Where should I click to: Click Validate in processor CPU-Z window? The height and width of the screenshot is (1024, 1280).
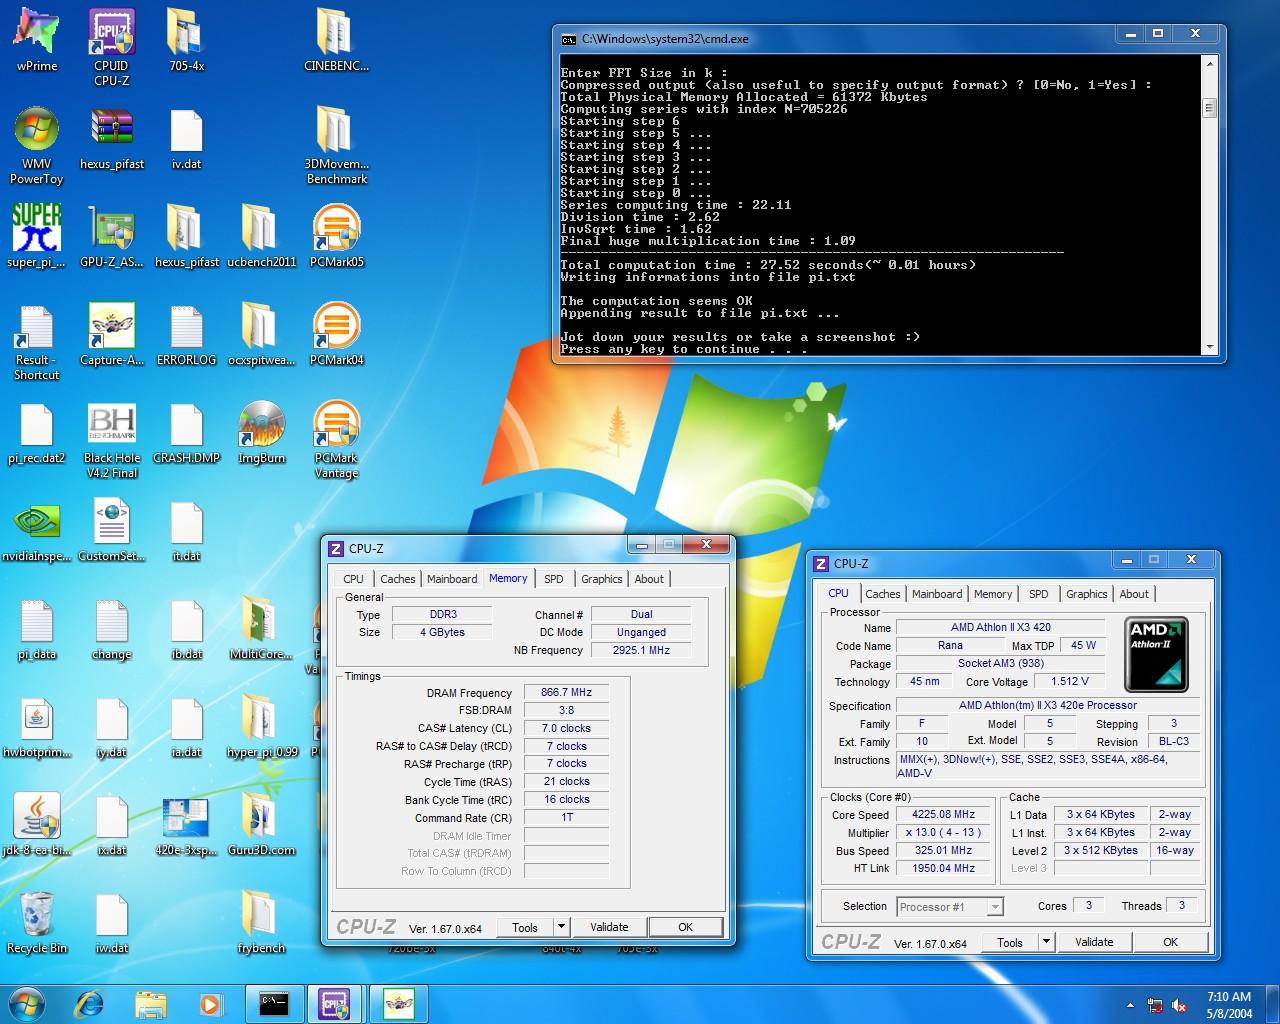point(1094,942)
